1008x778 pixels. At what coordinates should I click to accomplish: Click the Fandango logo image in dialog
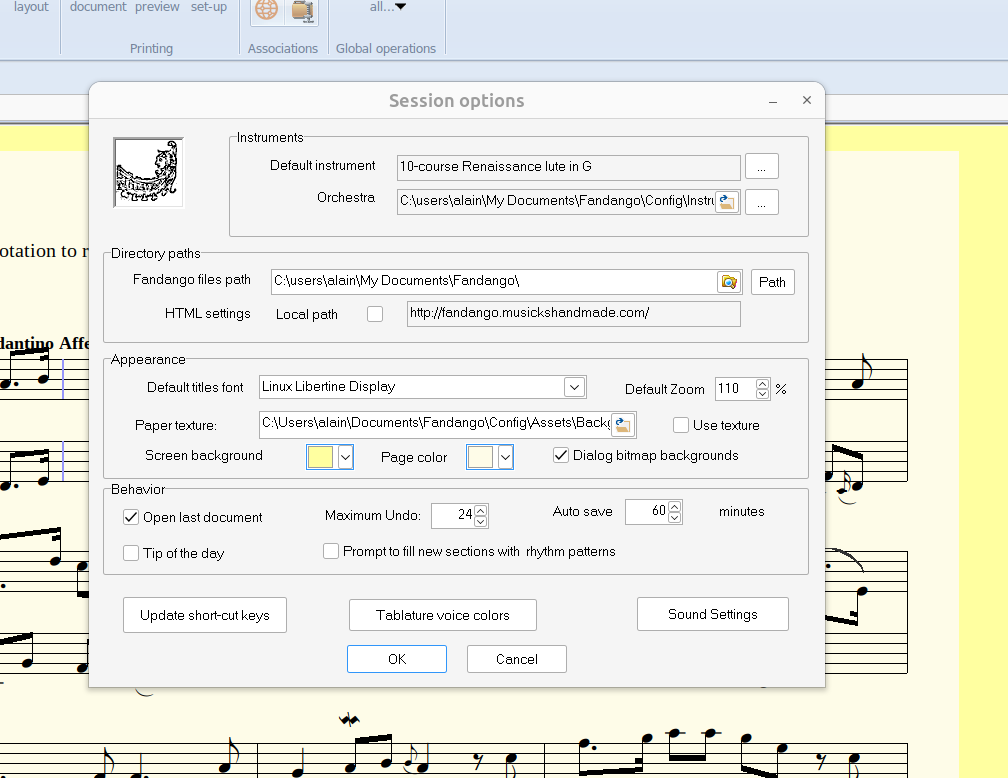(x=148, y=173)
